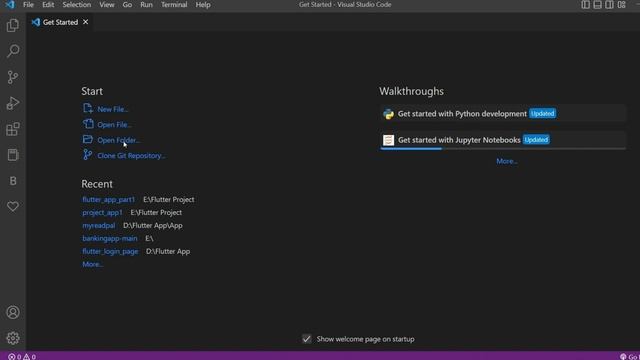
Task: Open recent project project_app1
Action: click(102, 213)
